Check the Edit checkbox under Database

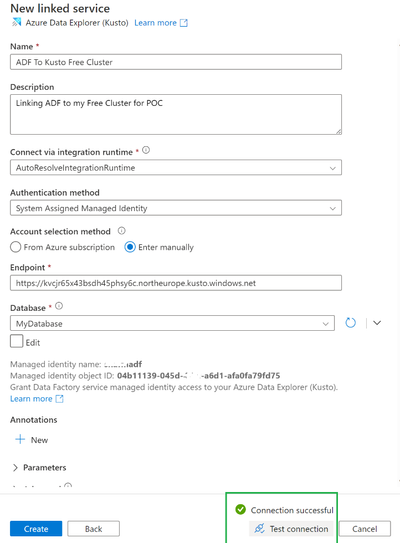pos(16,341)
